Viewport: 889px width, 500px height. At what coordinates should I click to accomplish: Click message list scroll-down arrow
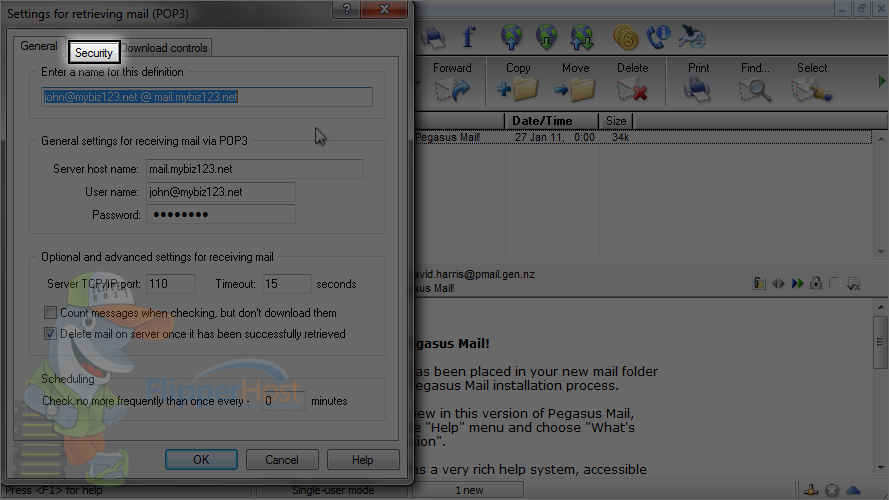coord(880,251)
